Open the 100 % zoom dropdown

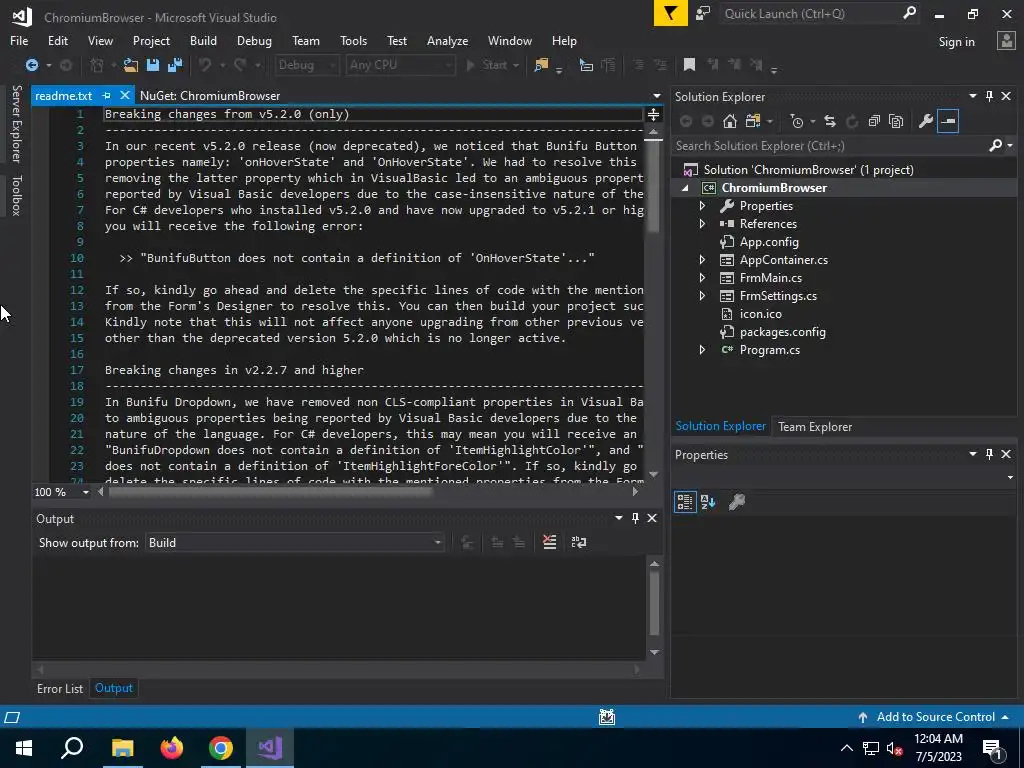pos(86,492)
